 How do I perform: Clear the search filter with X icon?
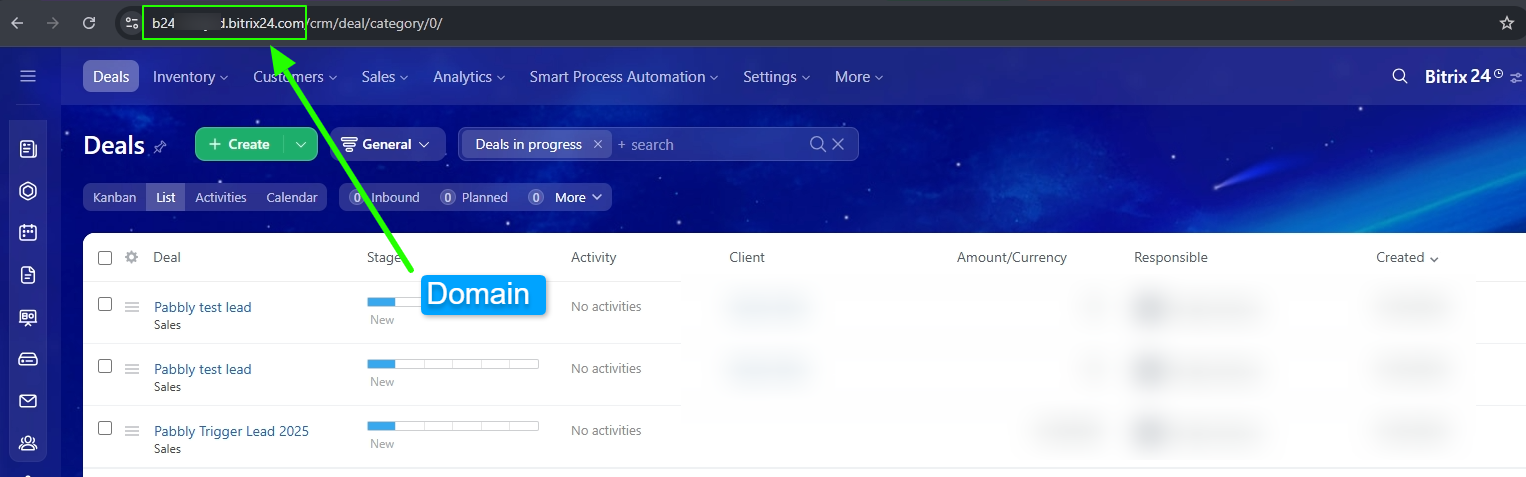click(x=838, y=144)
